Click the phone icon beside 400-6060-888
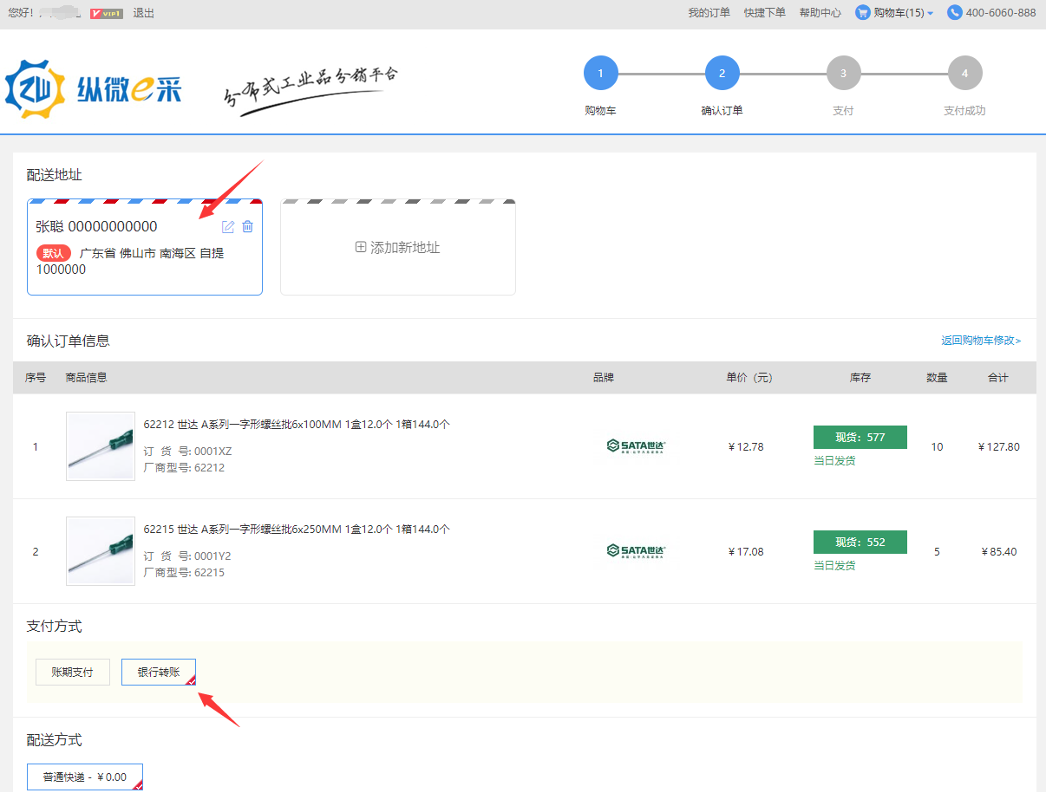Image resolution: width=1046 pixels, height=792 pixels. (x=955, y=13)
